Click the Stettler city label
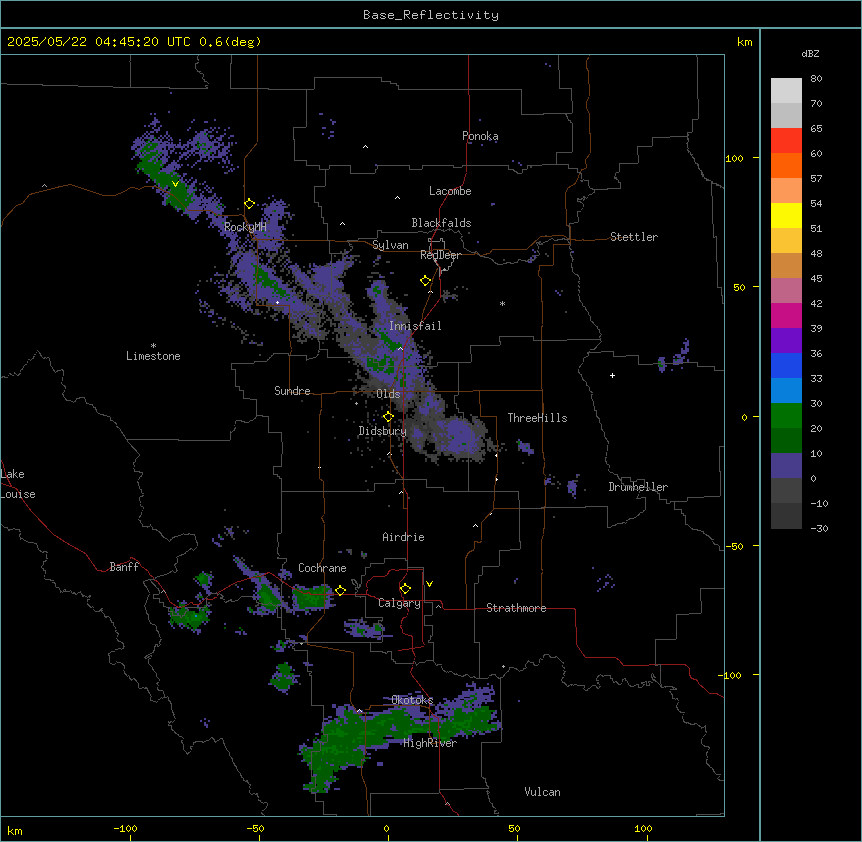Viewport: 862px width, 842px height. (x=634, y=237)
